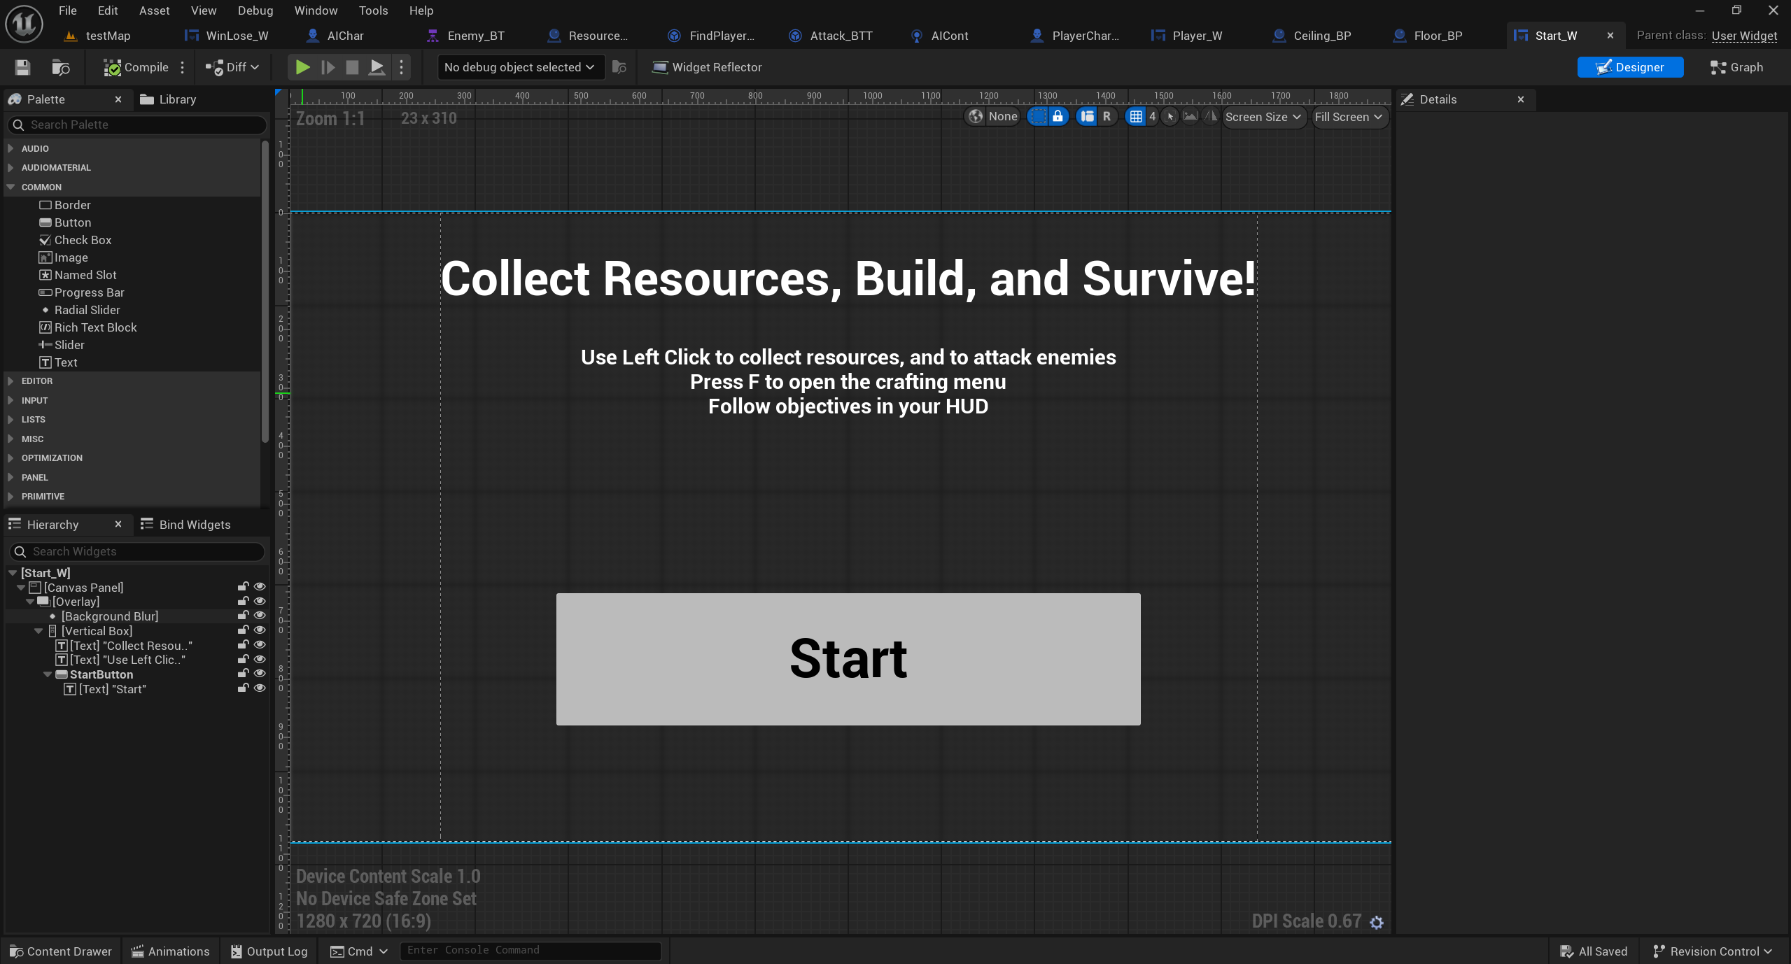Viewport: 1791px width, 964px height.
Task: Click the dashed outline toggle icon in viewport
Action: [x=1038, y=117]
